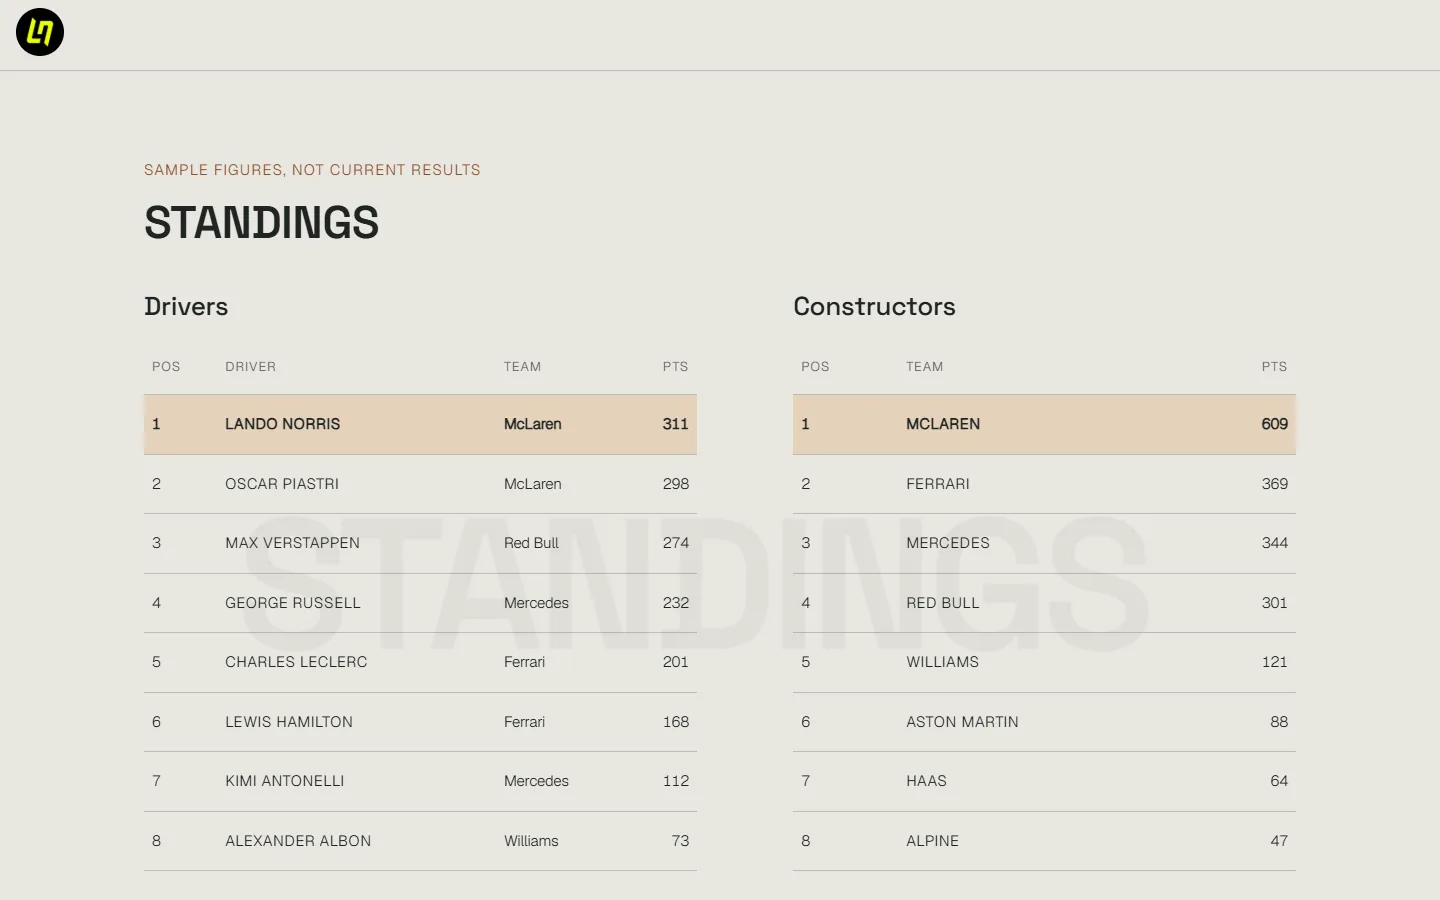Click Lando Norris's 311 points value
1440x900 pixels.
(675, 424)
